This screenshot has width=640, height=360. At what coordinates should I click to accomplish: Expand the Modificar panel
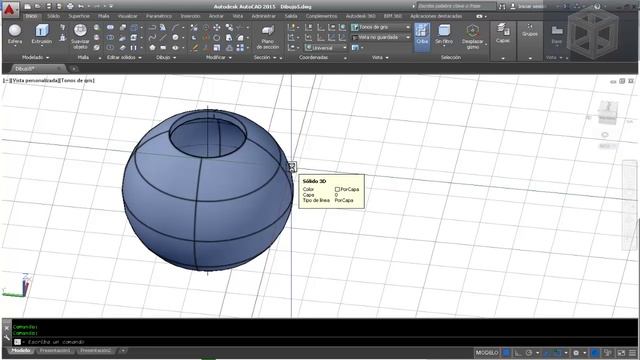(219, 58)
